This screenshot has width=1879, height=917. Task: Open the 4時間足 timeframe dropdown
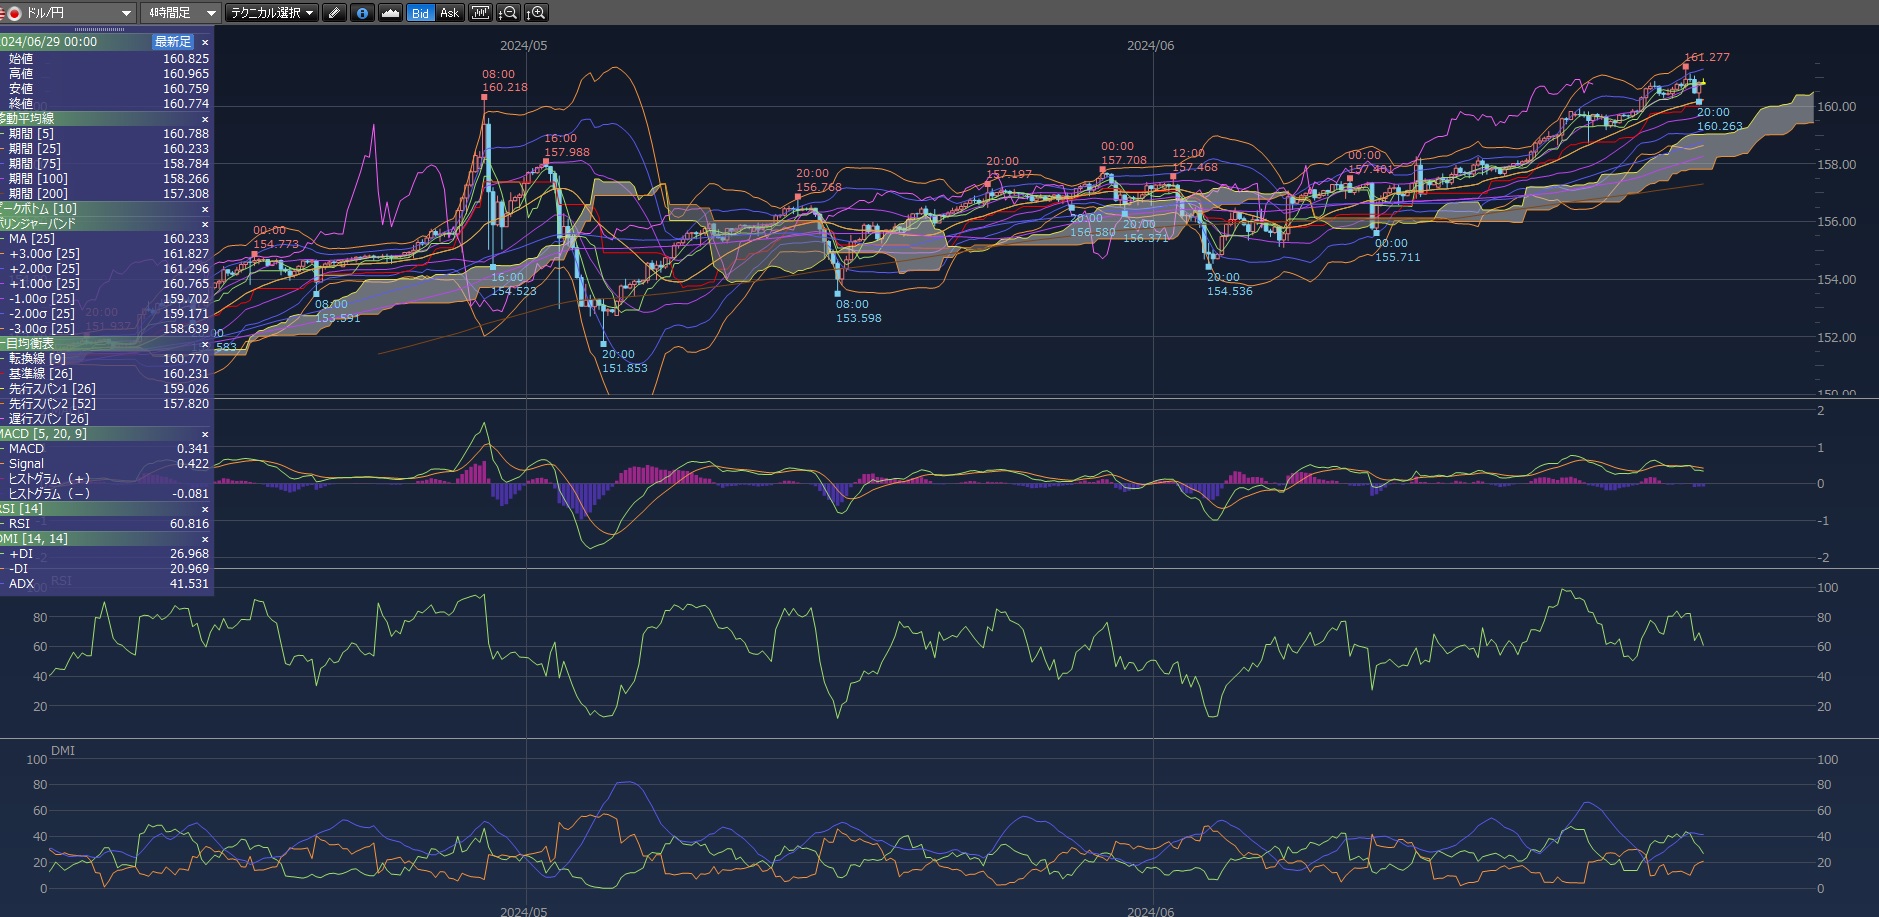180,13
